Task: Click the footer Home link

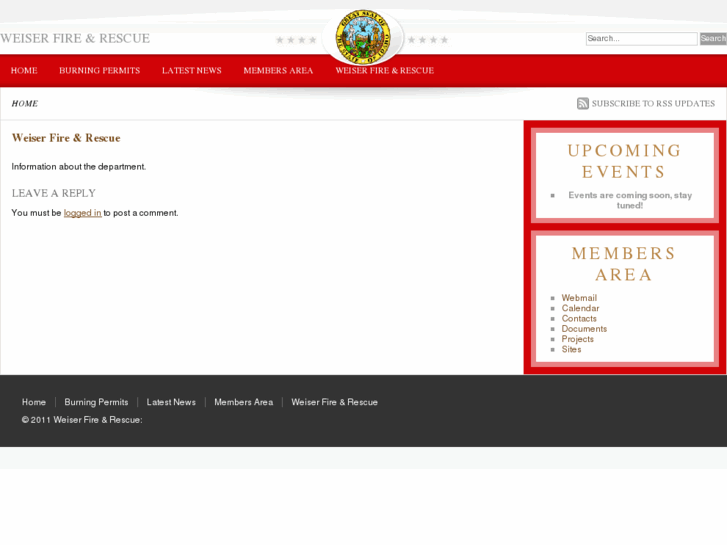Action: [x=34, y=402]
